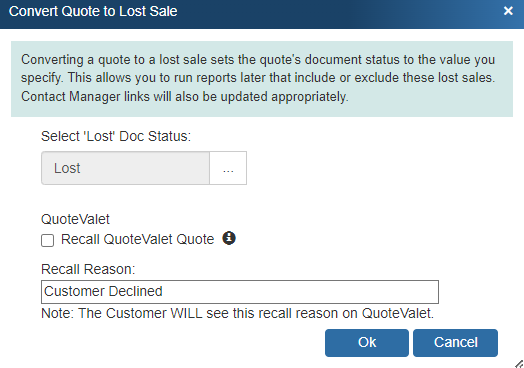Viewport: 524px width, 368px height.
Task: Click the 'Contact Manager links' sentence in the banner
Action: [x=184, y=97]
